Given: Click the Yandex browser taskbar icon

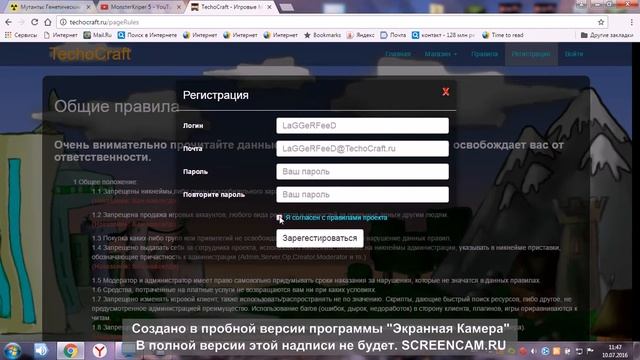Looking at the screenshot, I should pyautogui.click(x=99, y=351).
